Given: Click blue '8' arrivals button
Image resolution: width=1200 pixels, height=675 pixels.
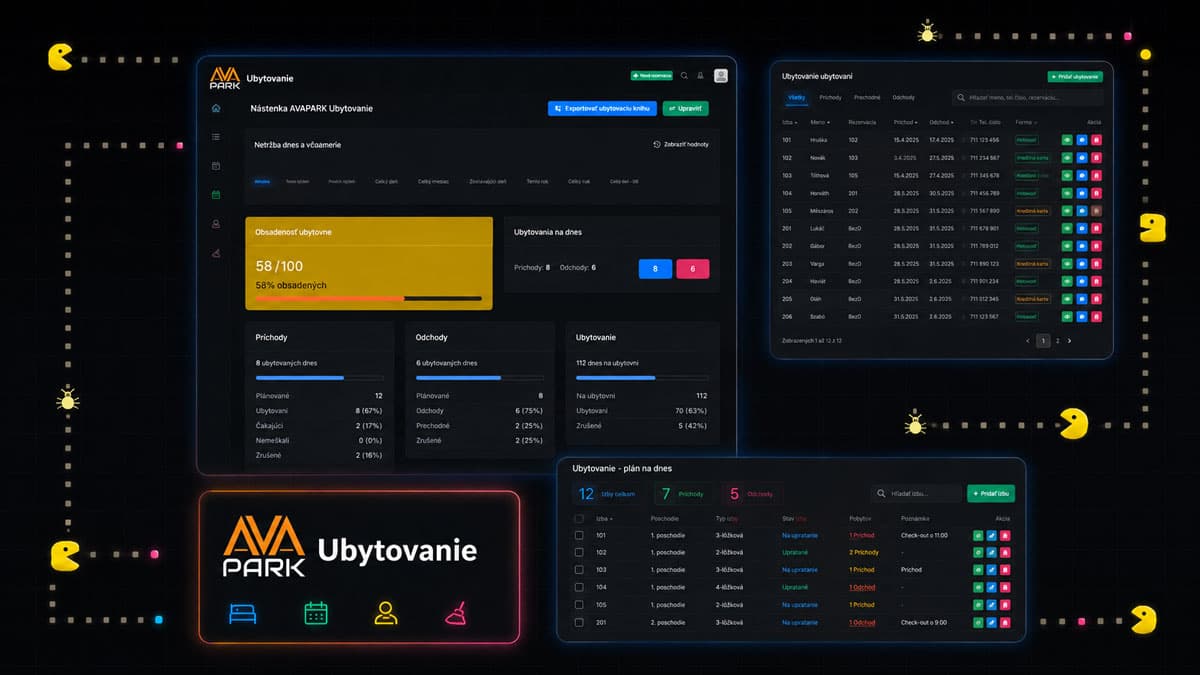Looking at the screenshot, I should pos(655,268).
